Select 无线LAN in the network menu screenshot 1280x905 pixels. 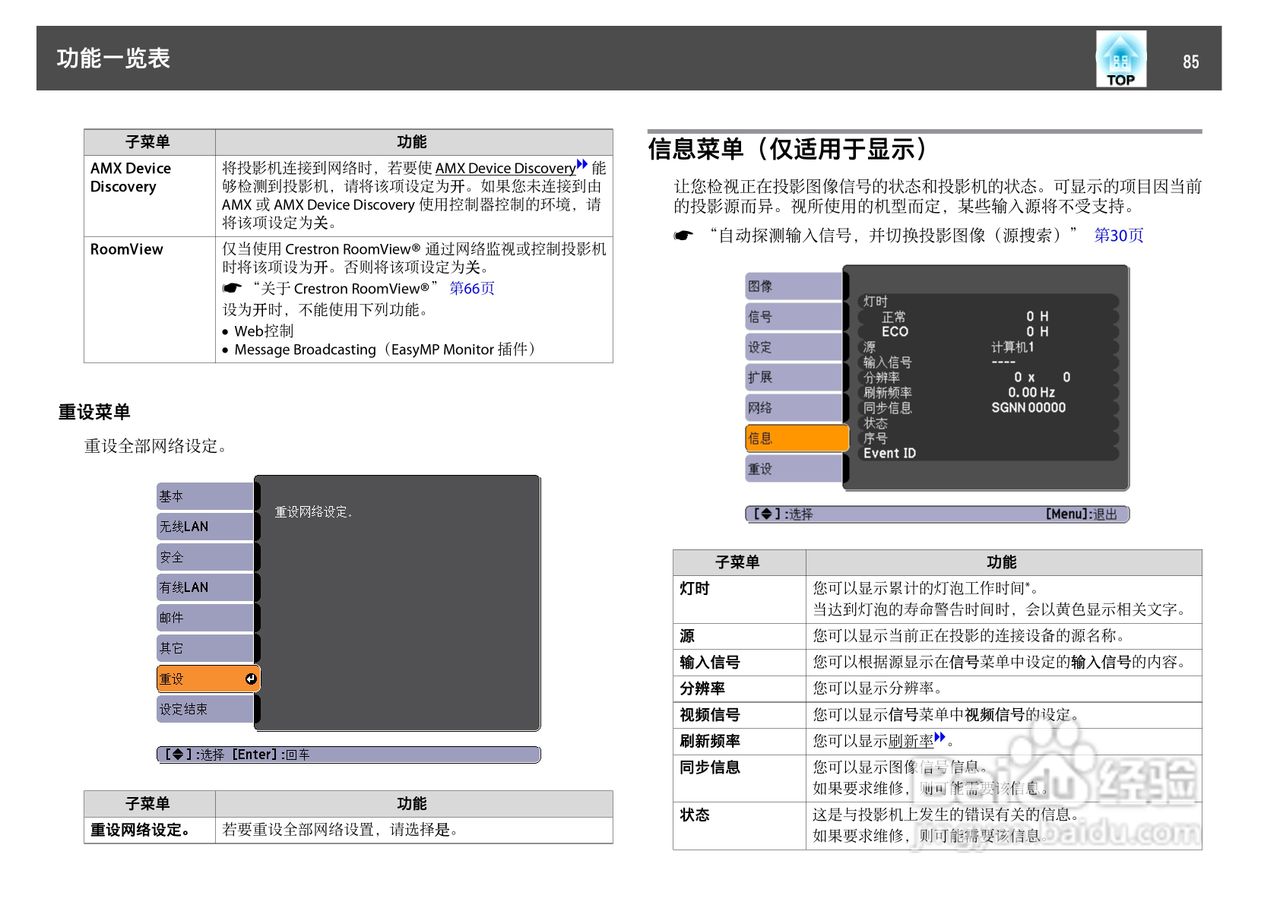[x=205, y=526]
